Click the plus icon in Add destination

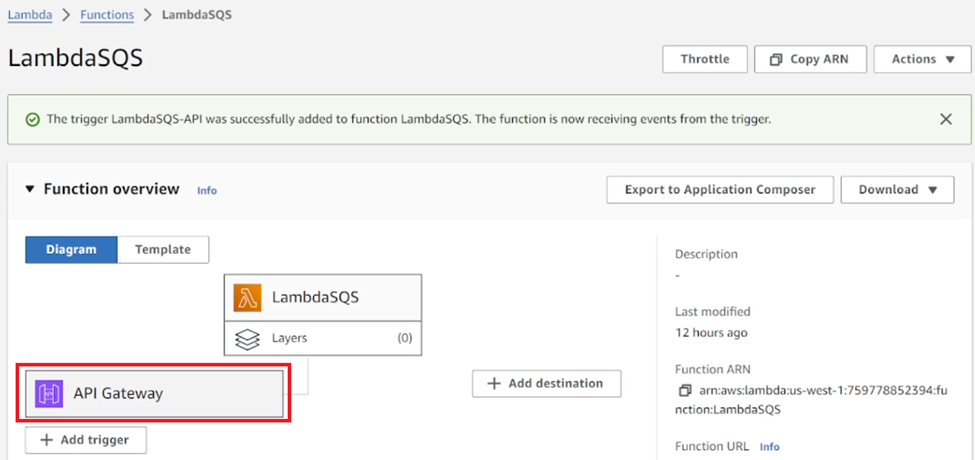coord(494,384)
